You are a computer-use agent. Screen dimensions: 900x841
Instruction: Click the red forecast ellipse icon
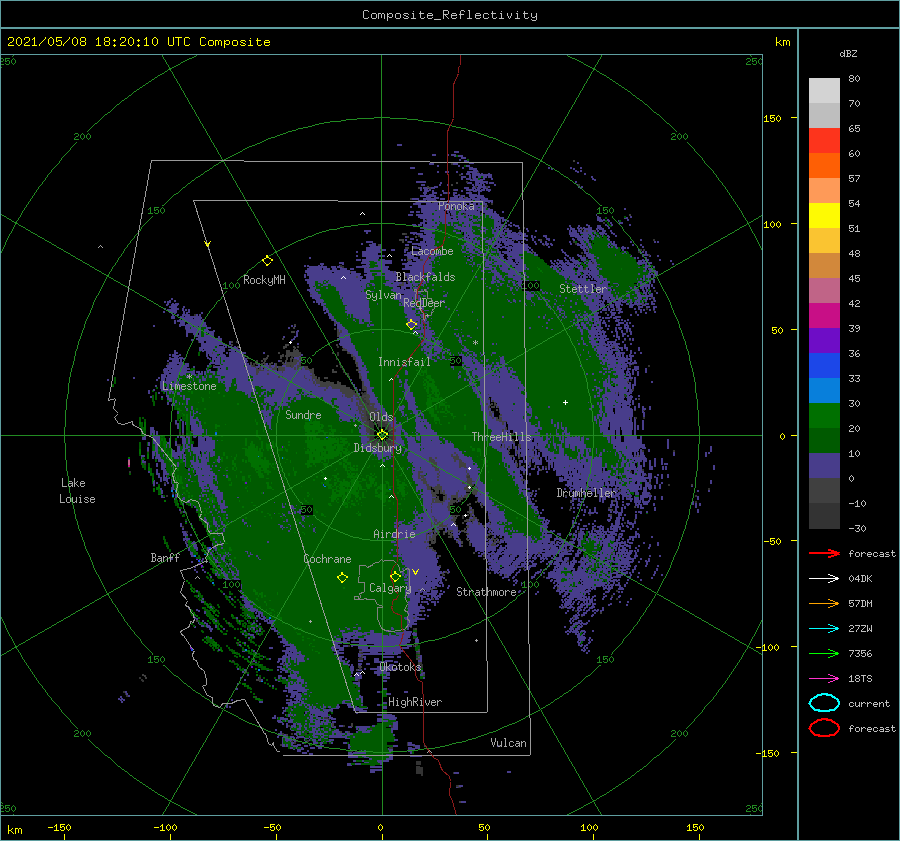point(824,728)
